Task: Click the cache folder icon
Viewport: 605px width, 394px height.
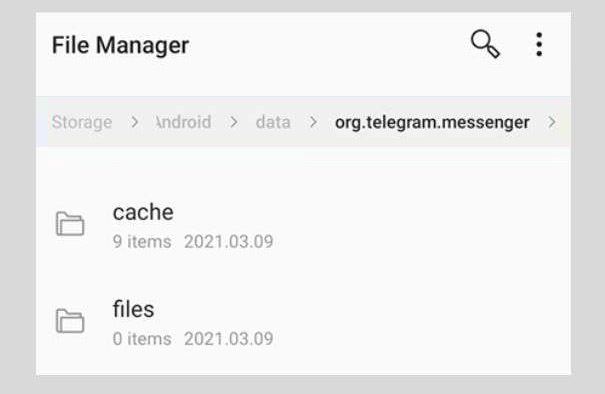Action: point(70,223)
